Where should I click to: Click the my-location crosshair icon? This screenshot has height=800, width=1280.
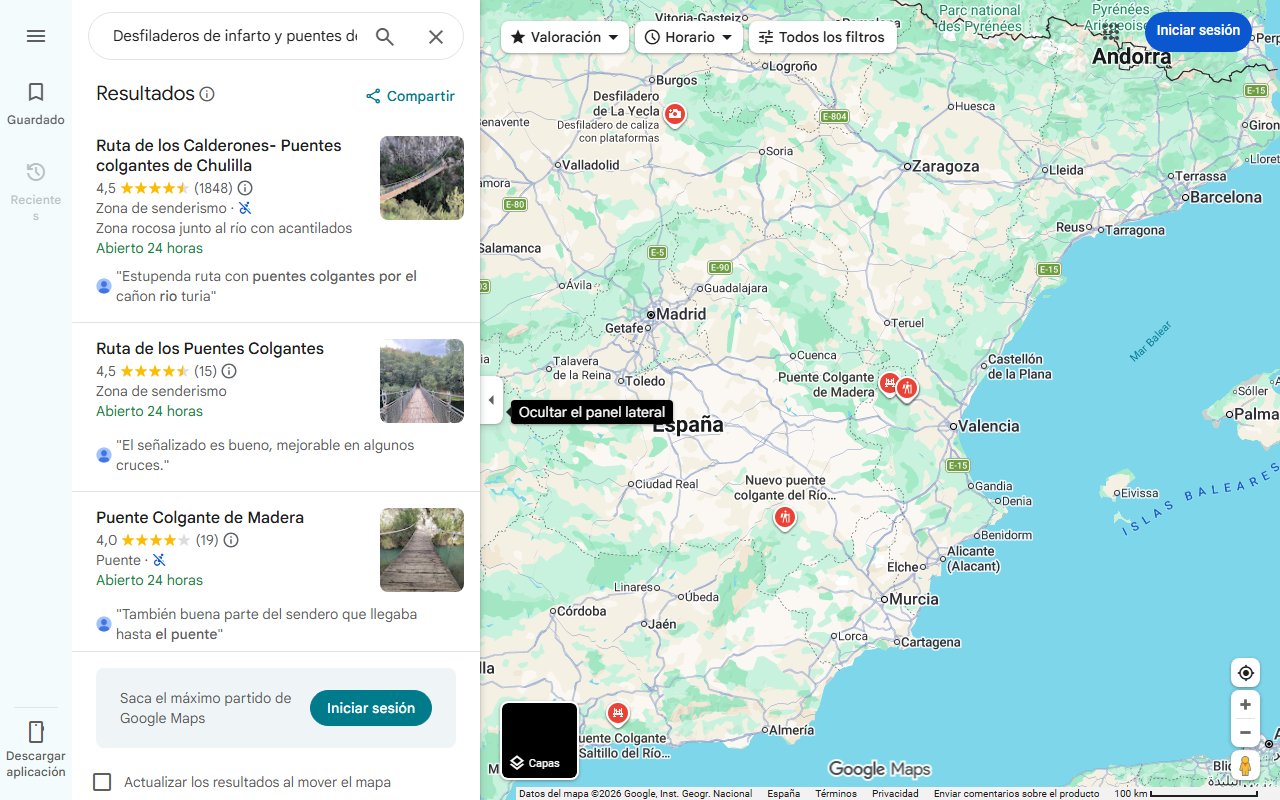click(x=1245, y=672)
